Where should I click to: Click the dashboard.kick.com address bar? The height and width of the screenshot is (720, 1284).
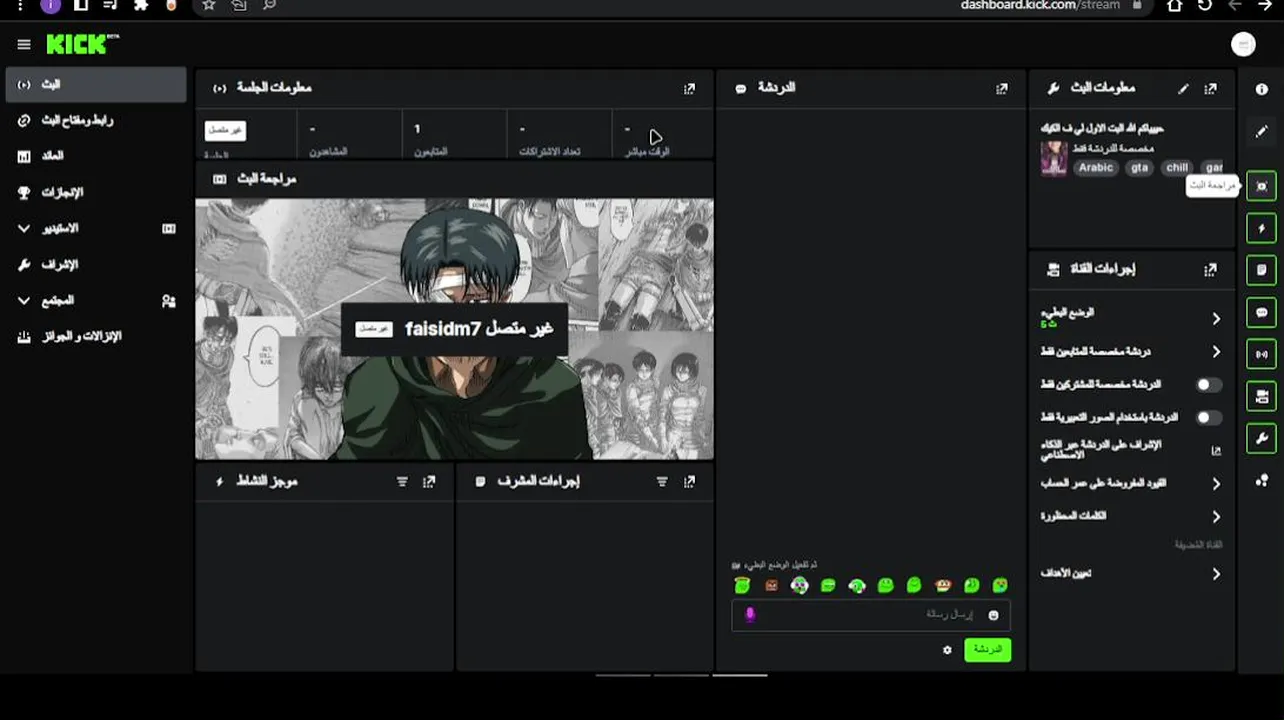point(1040,5)
